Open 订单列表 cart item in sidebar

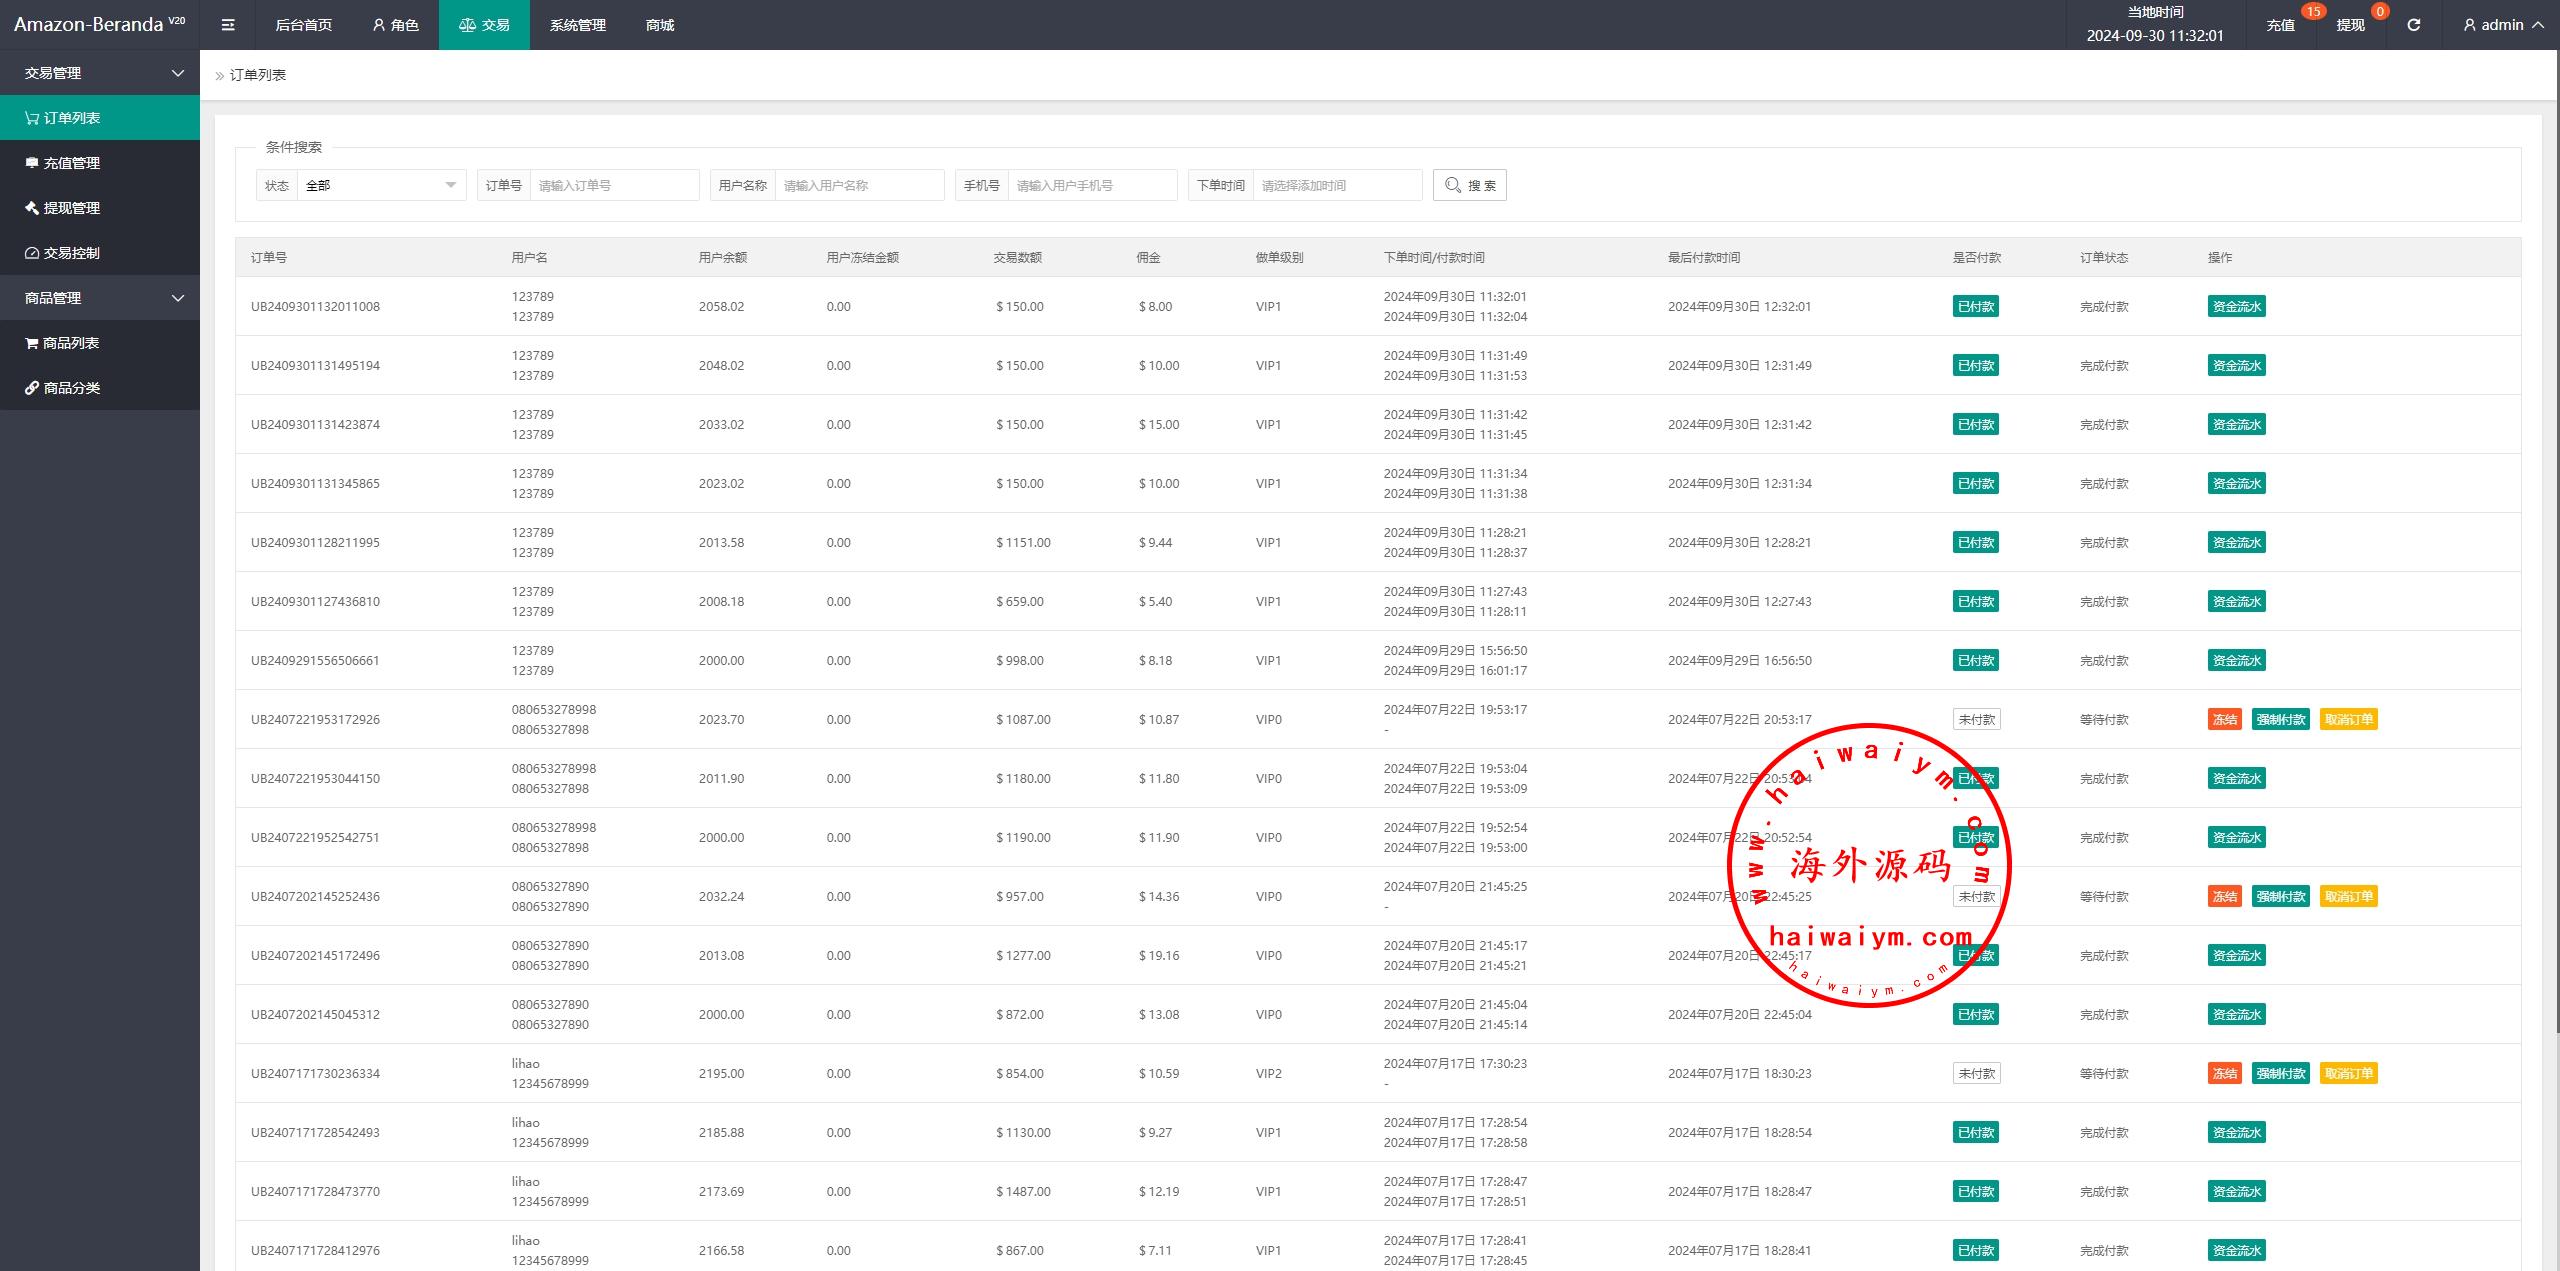[x=72, y=118]
